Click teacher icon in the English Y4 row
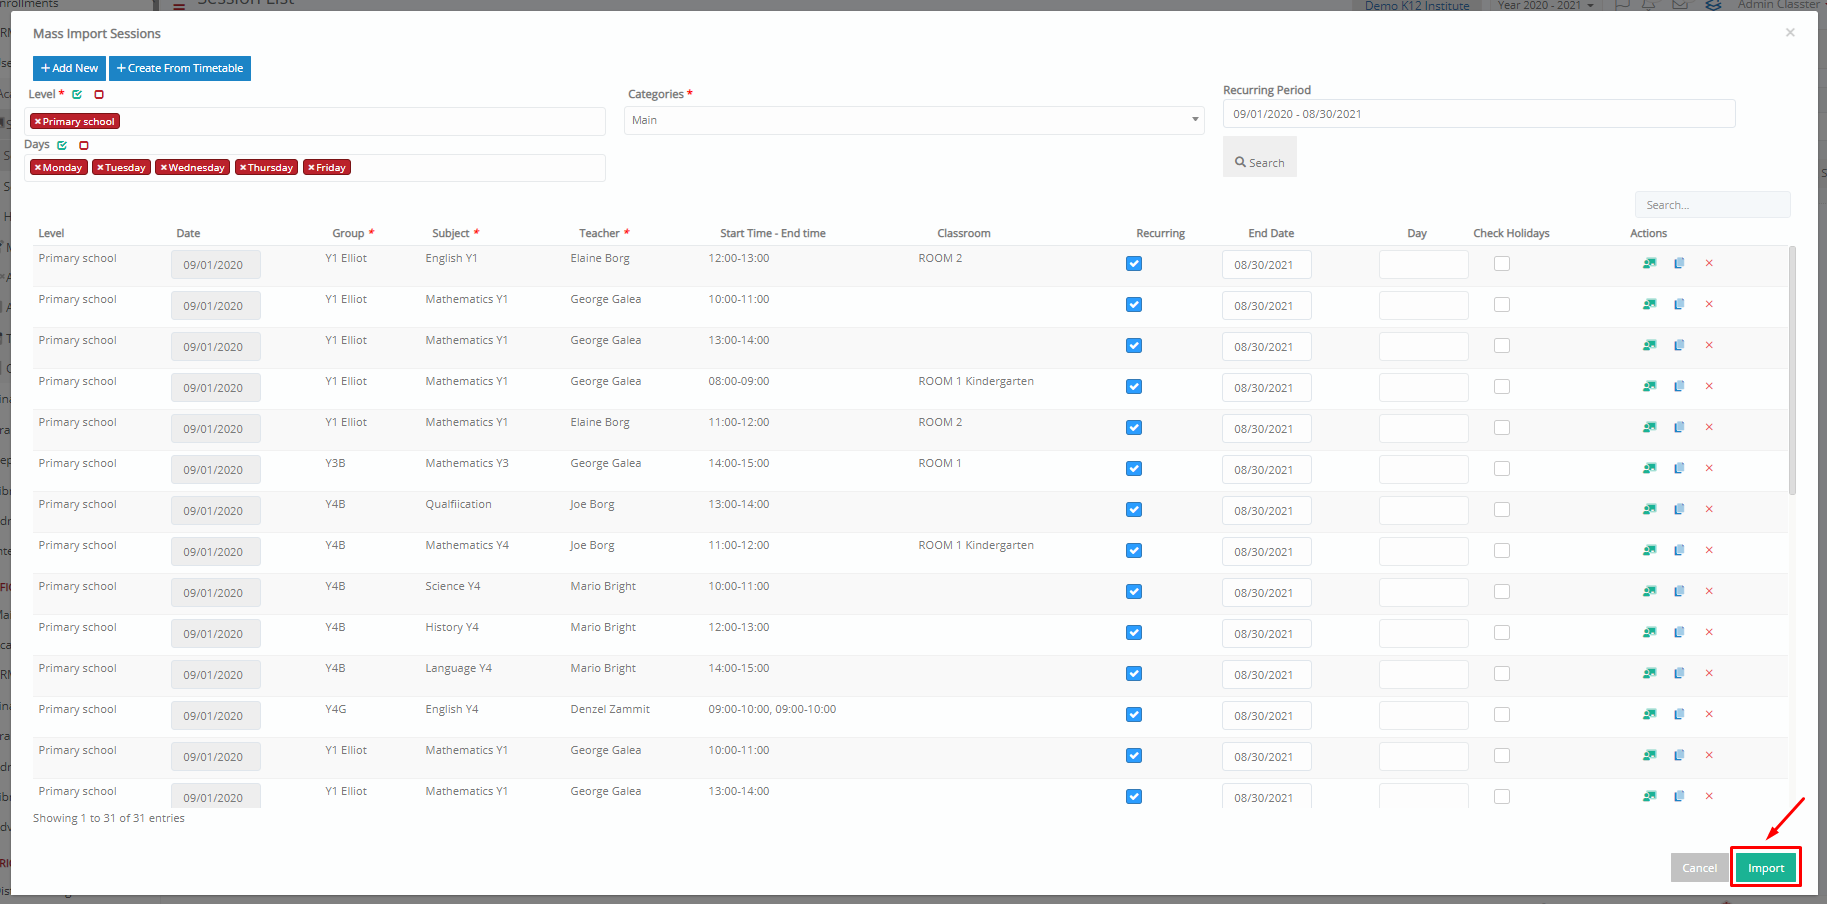 tap(1649, 714)
